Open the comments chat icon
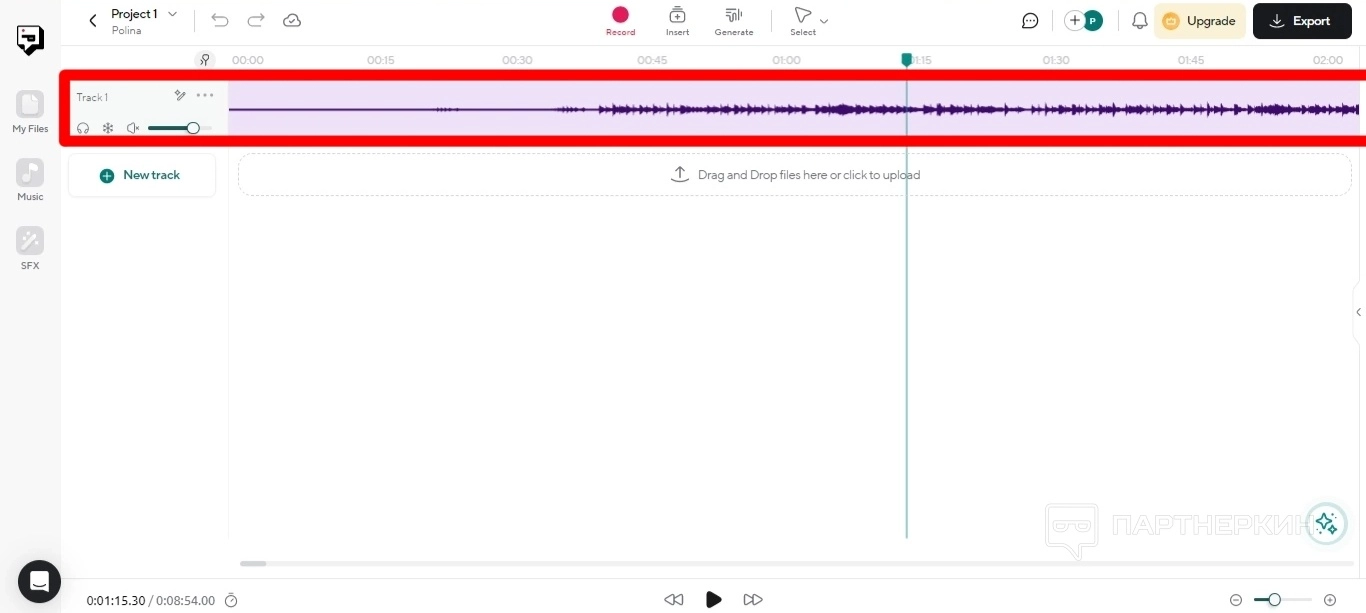 [x=1030, y=21]
